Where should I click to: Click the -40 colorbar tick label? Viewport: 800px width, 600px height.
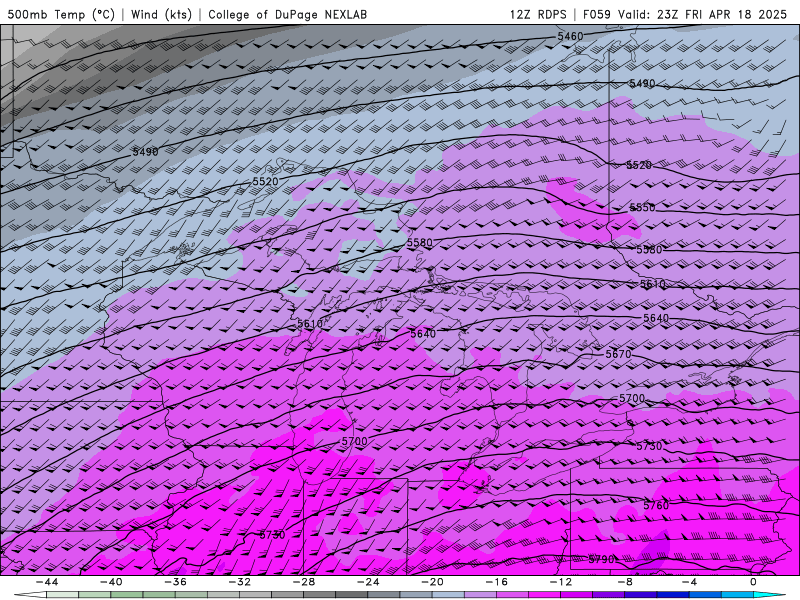click(x=111, y=582)
